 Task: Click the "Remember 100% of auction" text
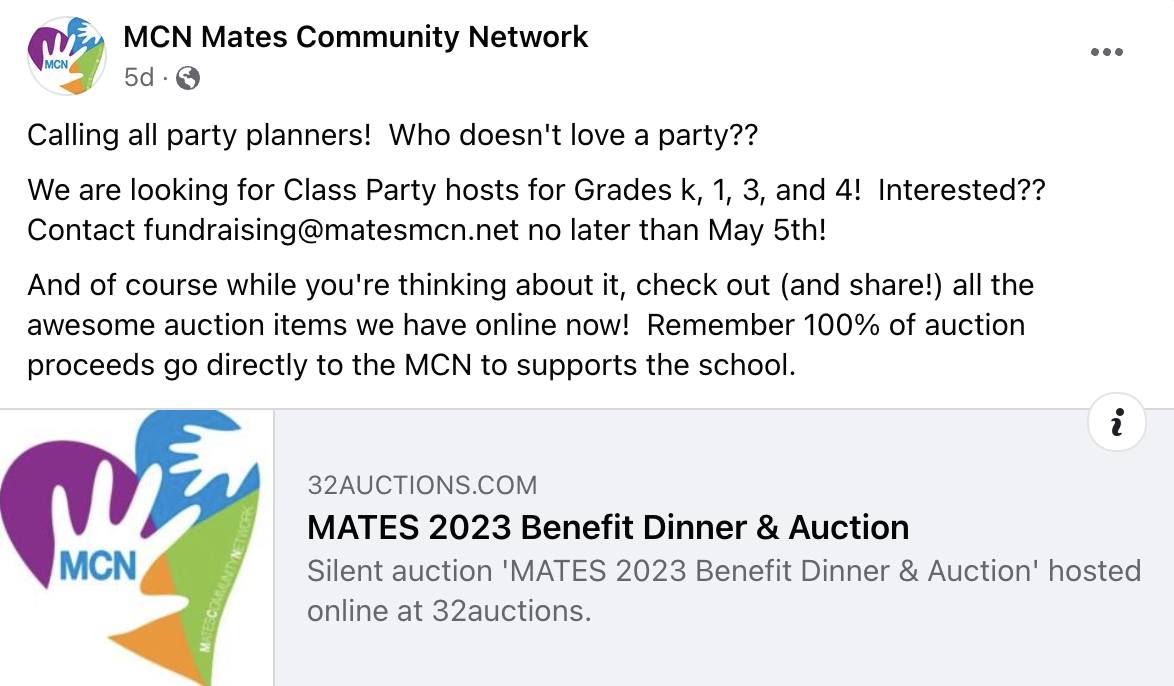pos(841,325)
